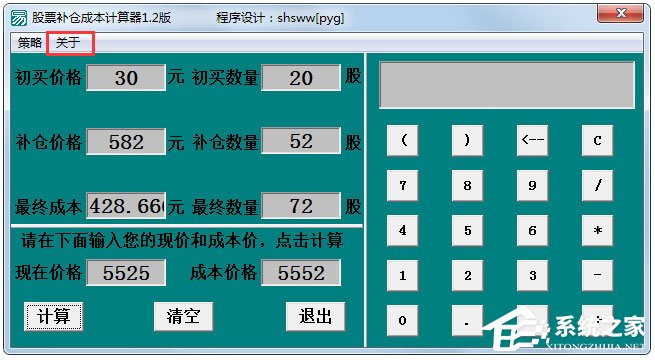Image resolution: width=655 pixels, height=360 pixels.
Task: Open the 策略 menu
Action: click(30, 43)
